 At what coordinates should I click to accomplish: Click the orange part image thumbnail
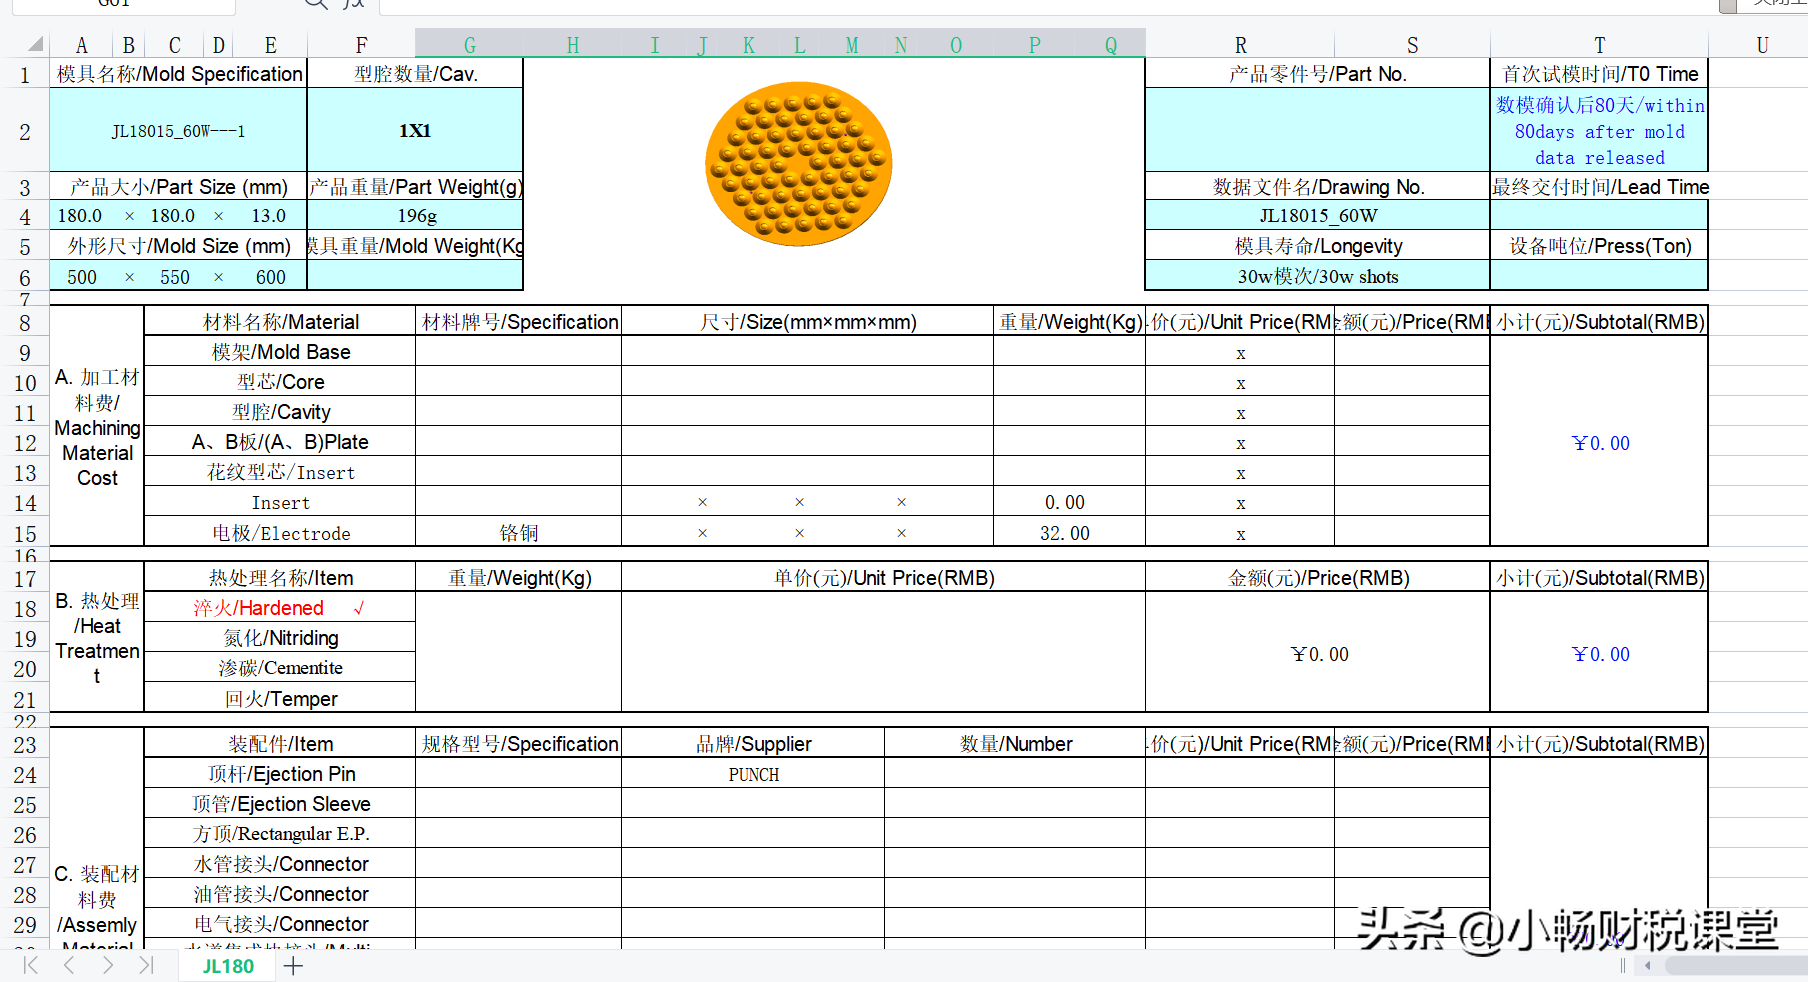click(x=798, y=163)
